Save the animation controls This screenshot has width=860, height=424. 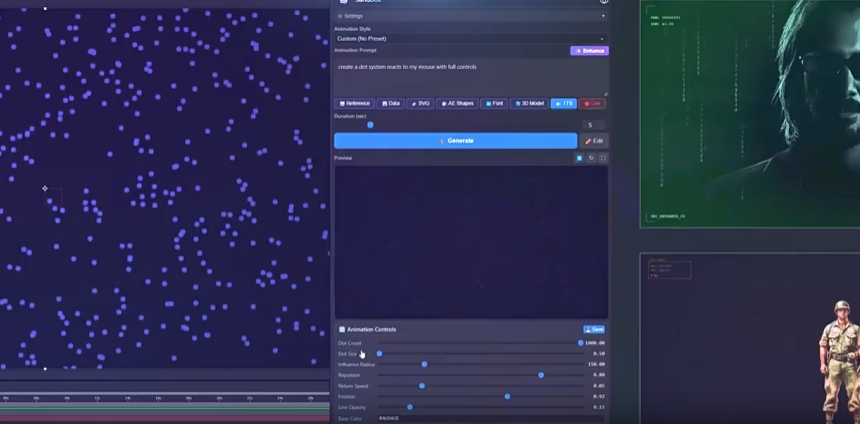point(594,329)
